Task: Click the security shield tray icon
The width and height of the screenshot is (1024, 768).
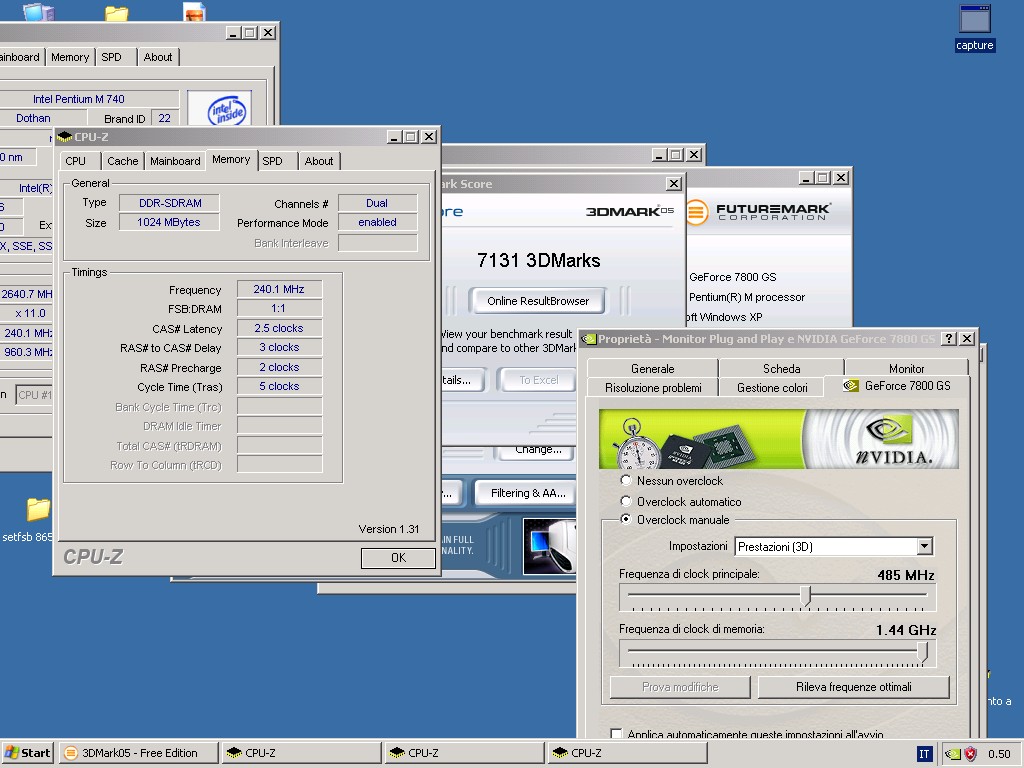Action: tap(970, 754)
